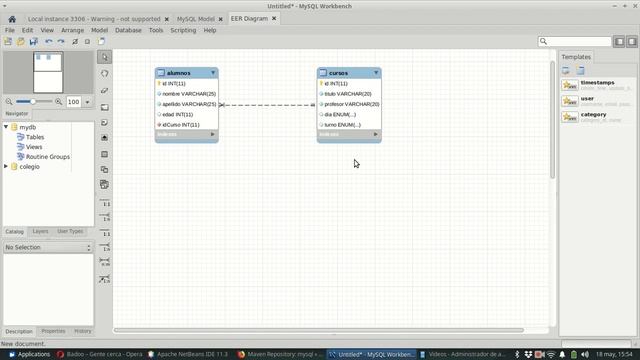Expand Indexes section of alumnos table
Screen dimensions: 640x360
(x=212, y=134)
